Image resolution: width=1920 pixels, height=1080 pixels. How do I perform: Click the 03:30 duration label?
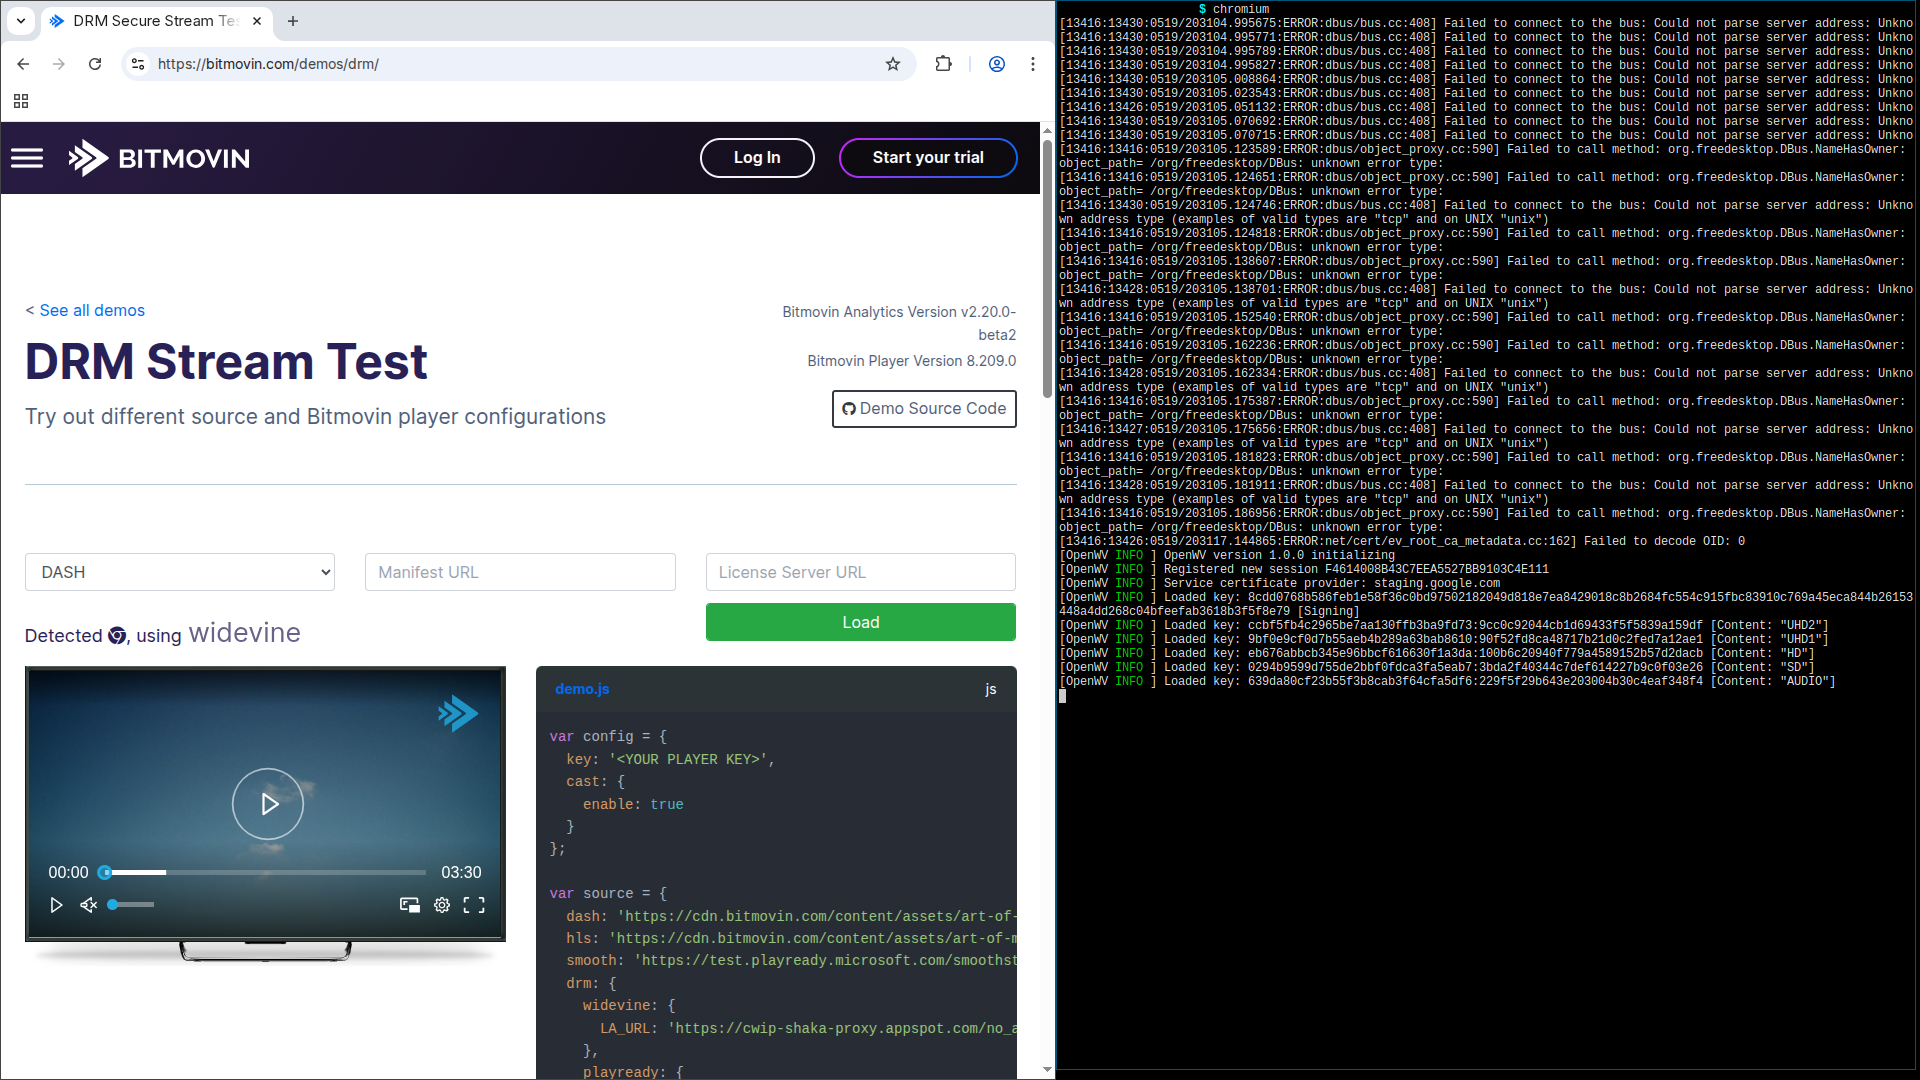pos(461,873)
